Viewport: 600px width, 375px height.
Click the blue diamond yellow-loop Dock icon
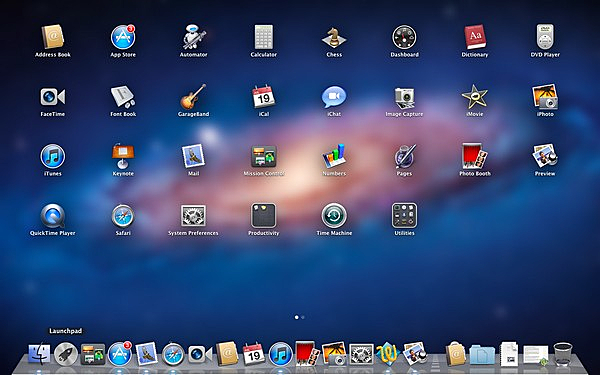click(x=388, y=354)
